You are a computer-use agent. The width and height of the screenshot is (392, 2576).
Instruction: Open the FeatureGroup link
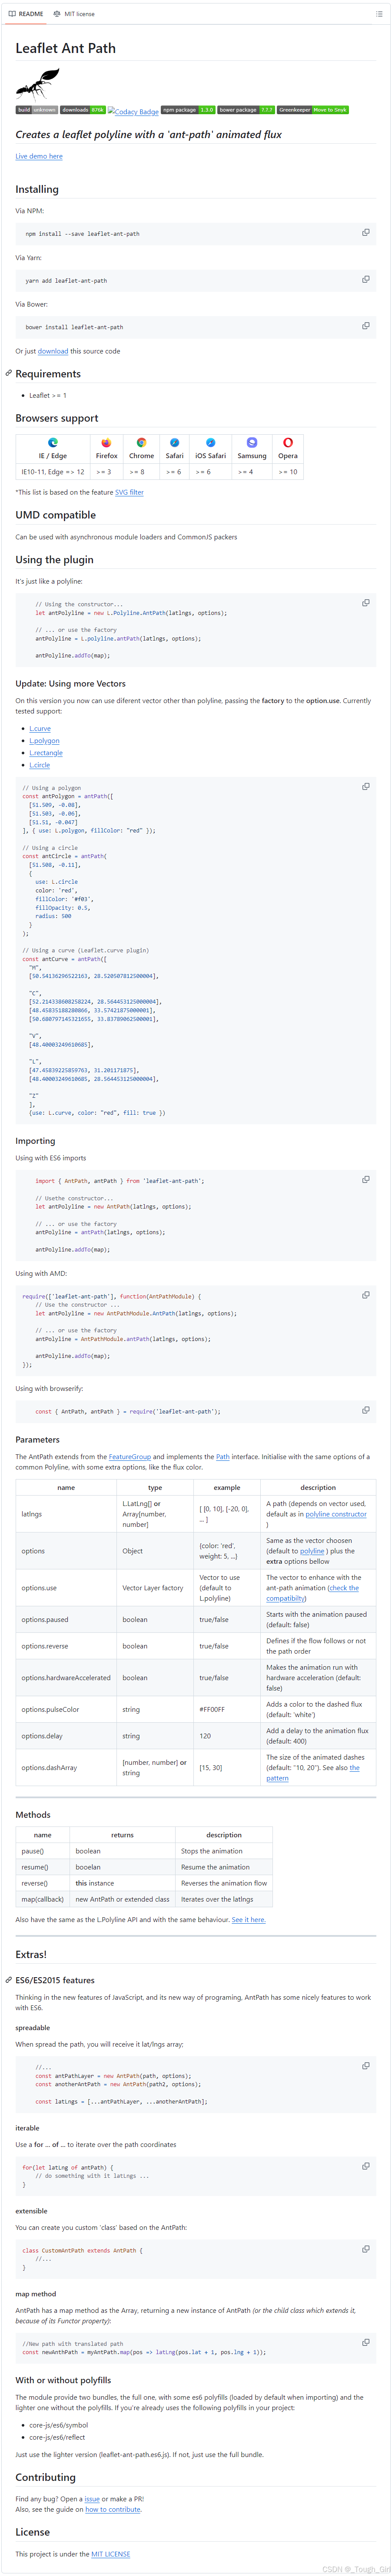[x=130, y=1456]
